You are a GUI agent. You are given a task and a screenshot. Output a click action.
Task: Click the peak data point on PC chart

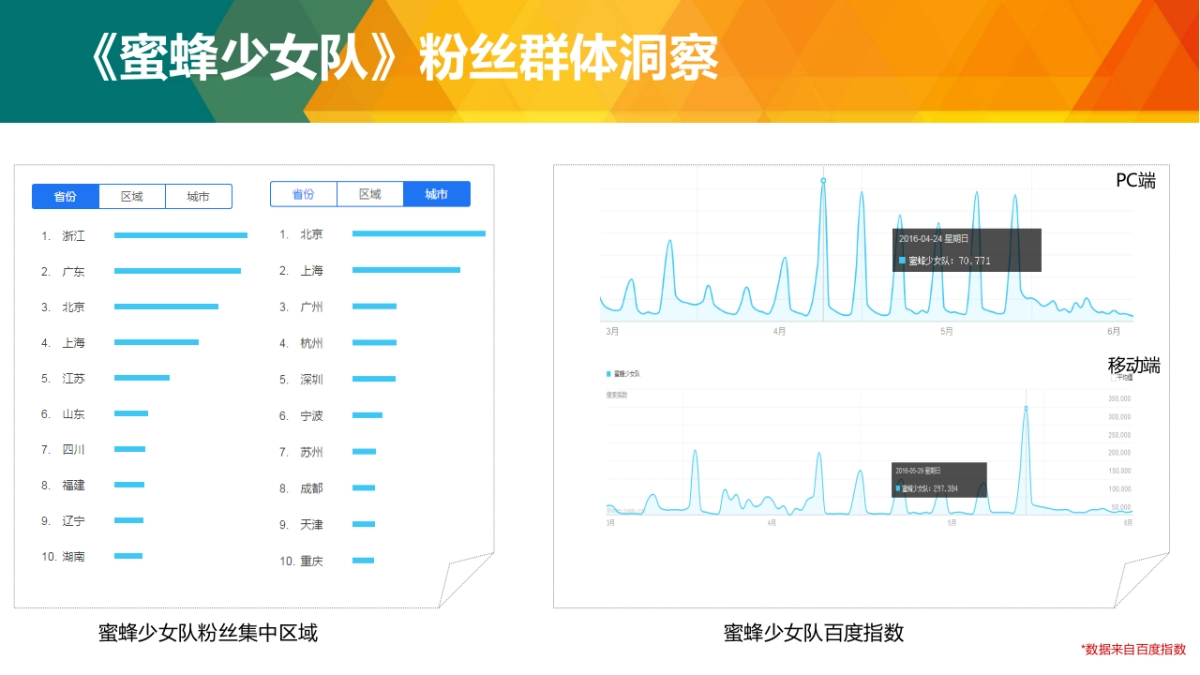click(x=823, y=181)
